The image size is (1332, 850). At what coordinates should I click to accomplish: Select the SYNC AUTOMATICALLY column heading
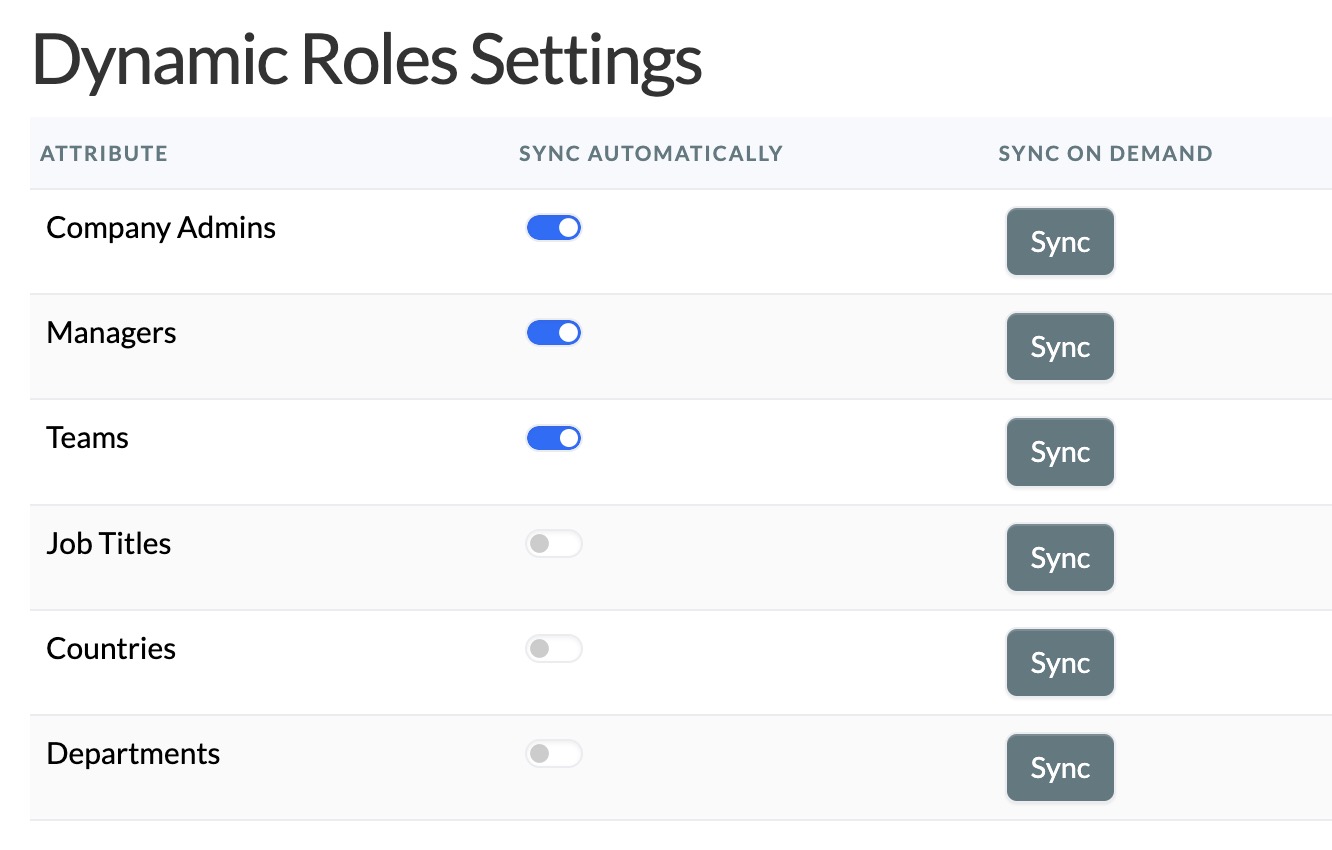pyautogui.click(x=650, y=153)
